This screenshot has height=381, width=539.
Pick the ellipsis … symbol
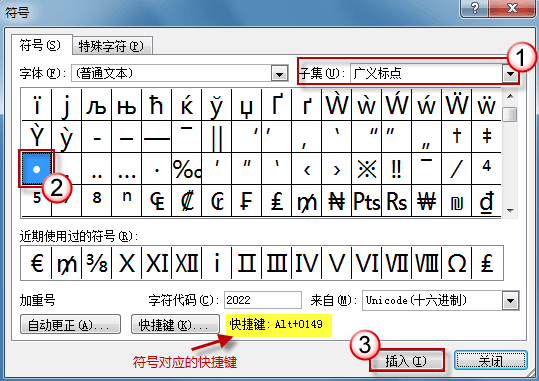pyautogui.click(x=126, y=169)
